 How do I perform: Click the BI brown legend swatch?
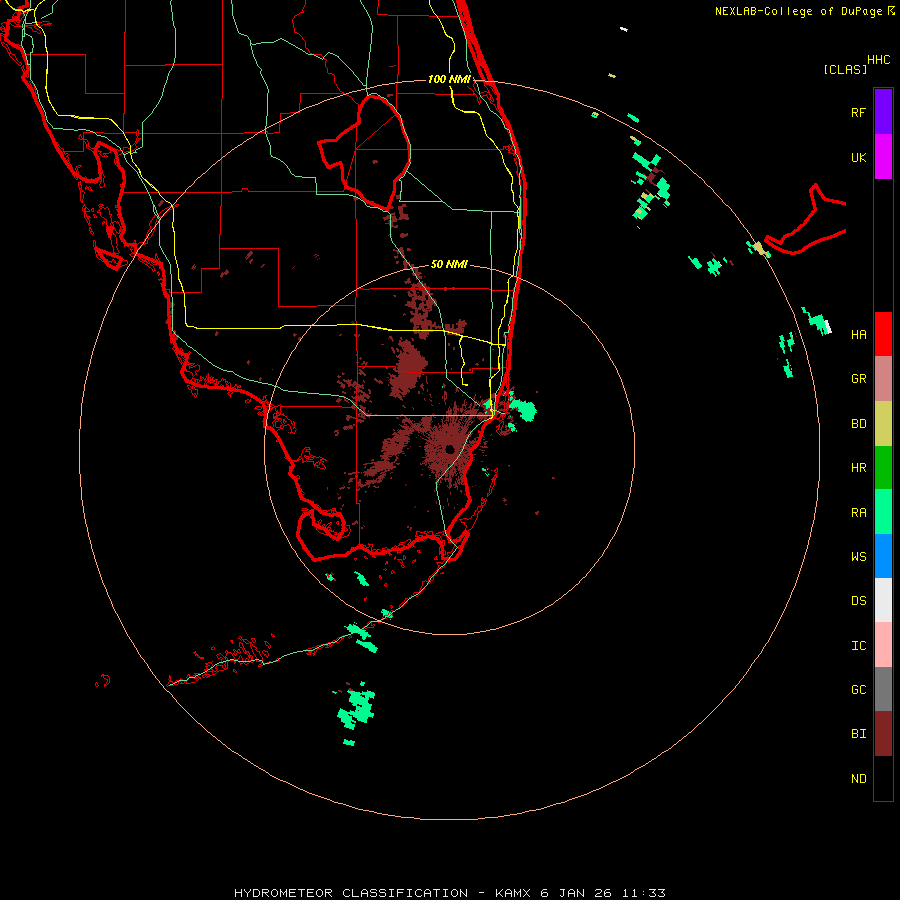883,734
